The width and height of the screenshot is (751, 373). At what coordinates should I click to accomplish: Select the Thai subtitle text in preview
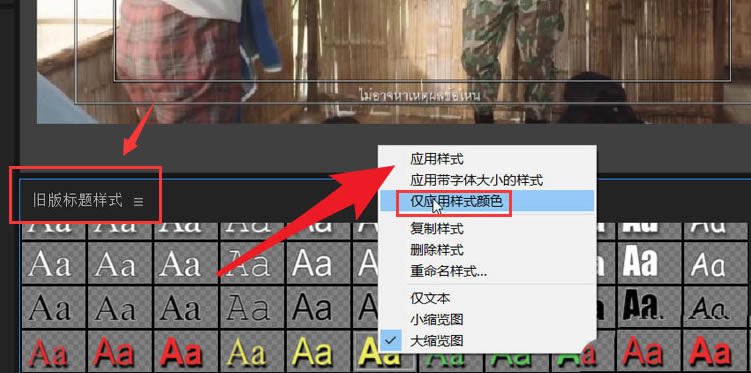[x=420, y=95]
